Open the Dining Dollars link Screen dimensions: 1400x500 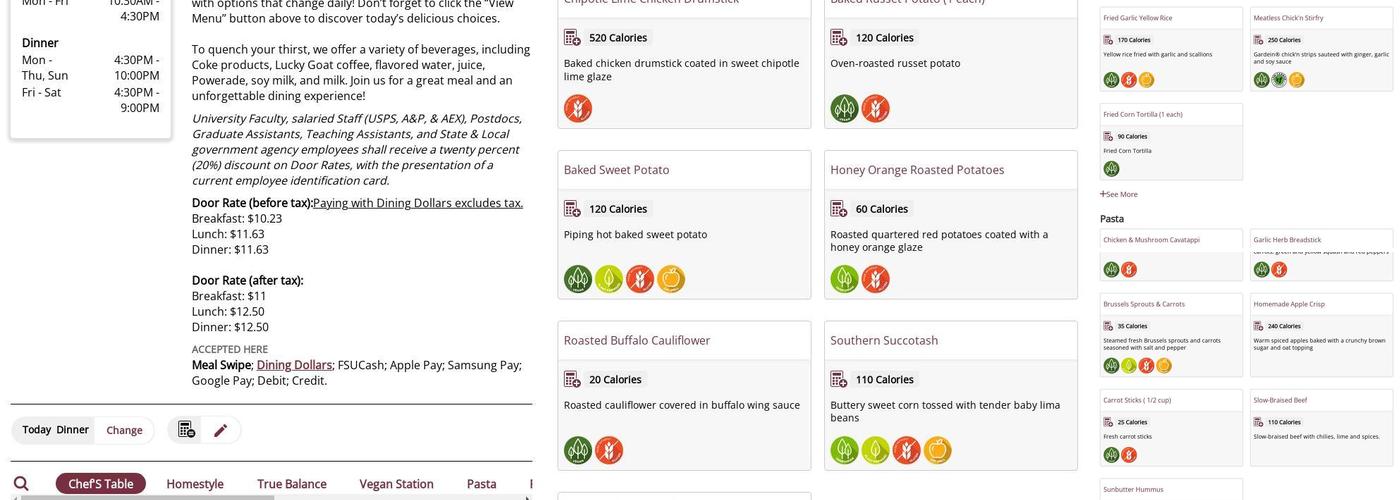[294, 365]
